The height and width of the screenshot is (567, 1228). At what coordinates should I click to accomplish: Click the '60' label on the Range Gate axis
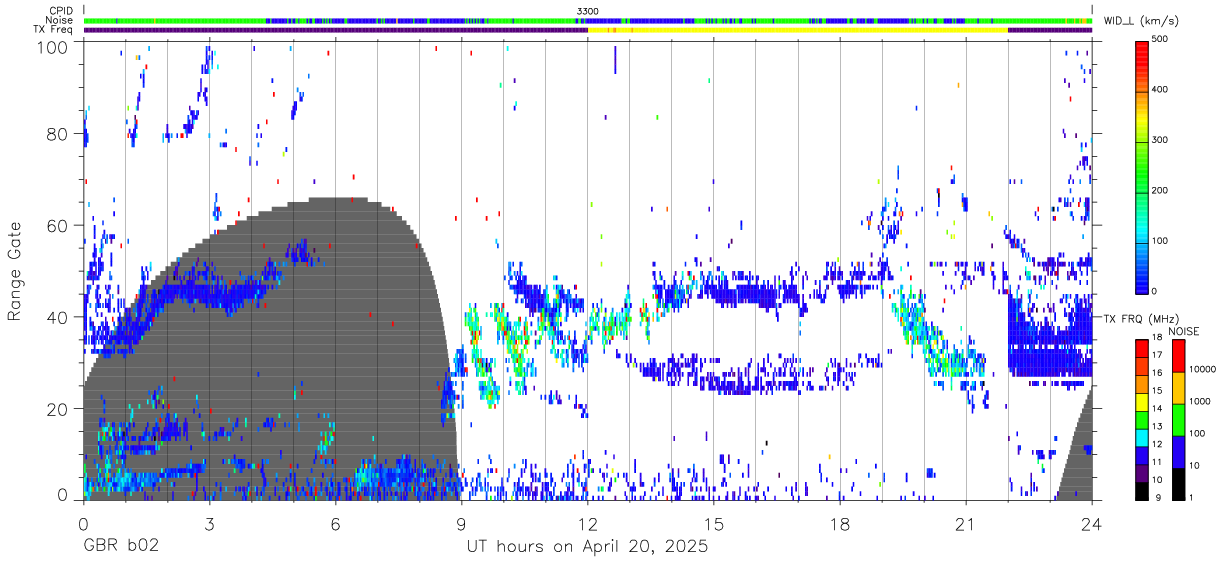tap(59, 226)
